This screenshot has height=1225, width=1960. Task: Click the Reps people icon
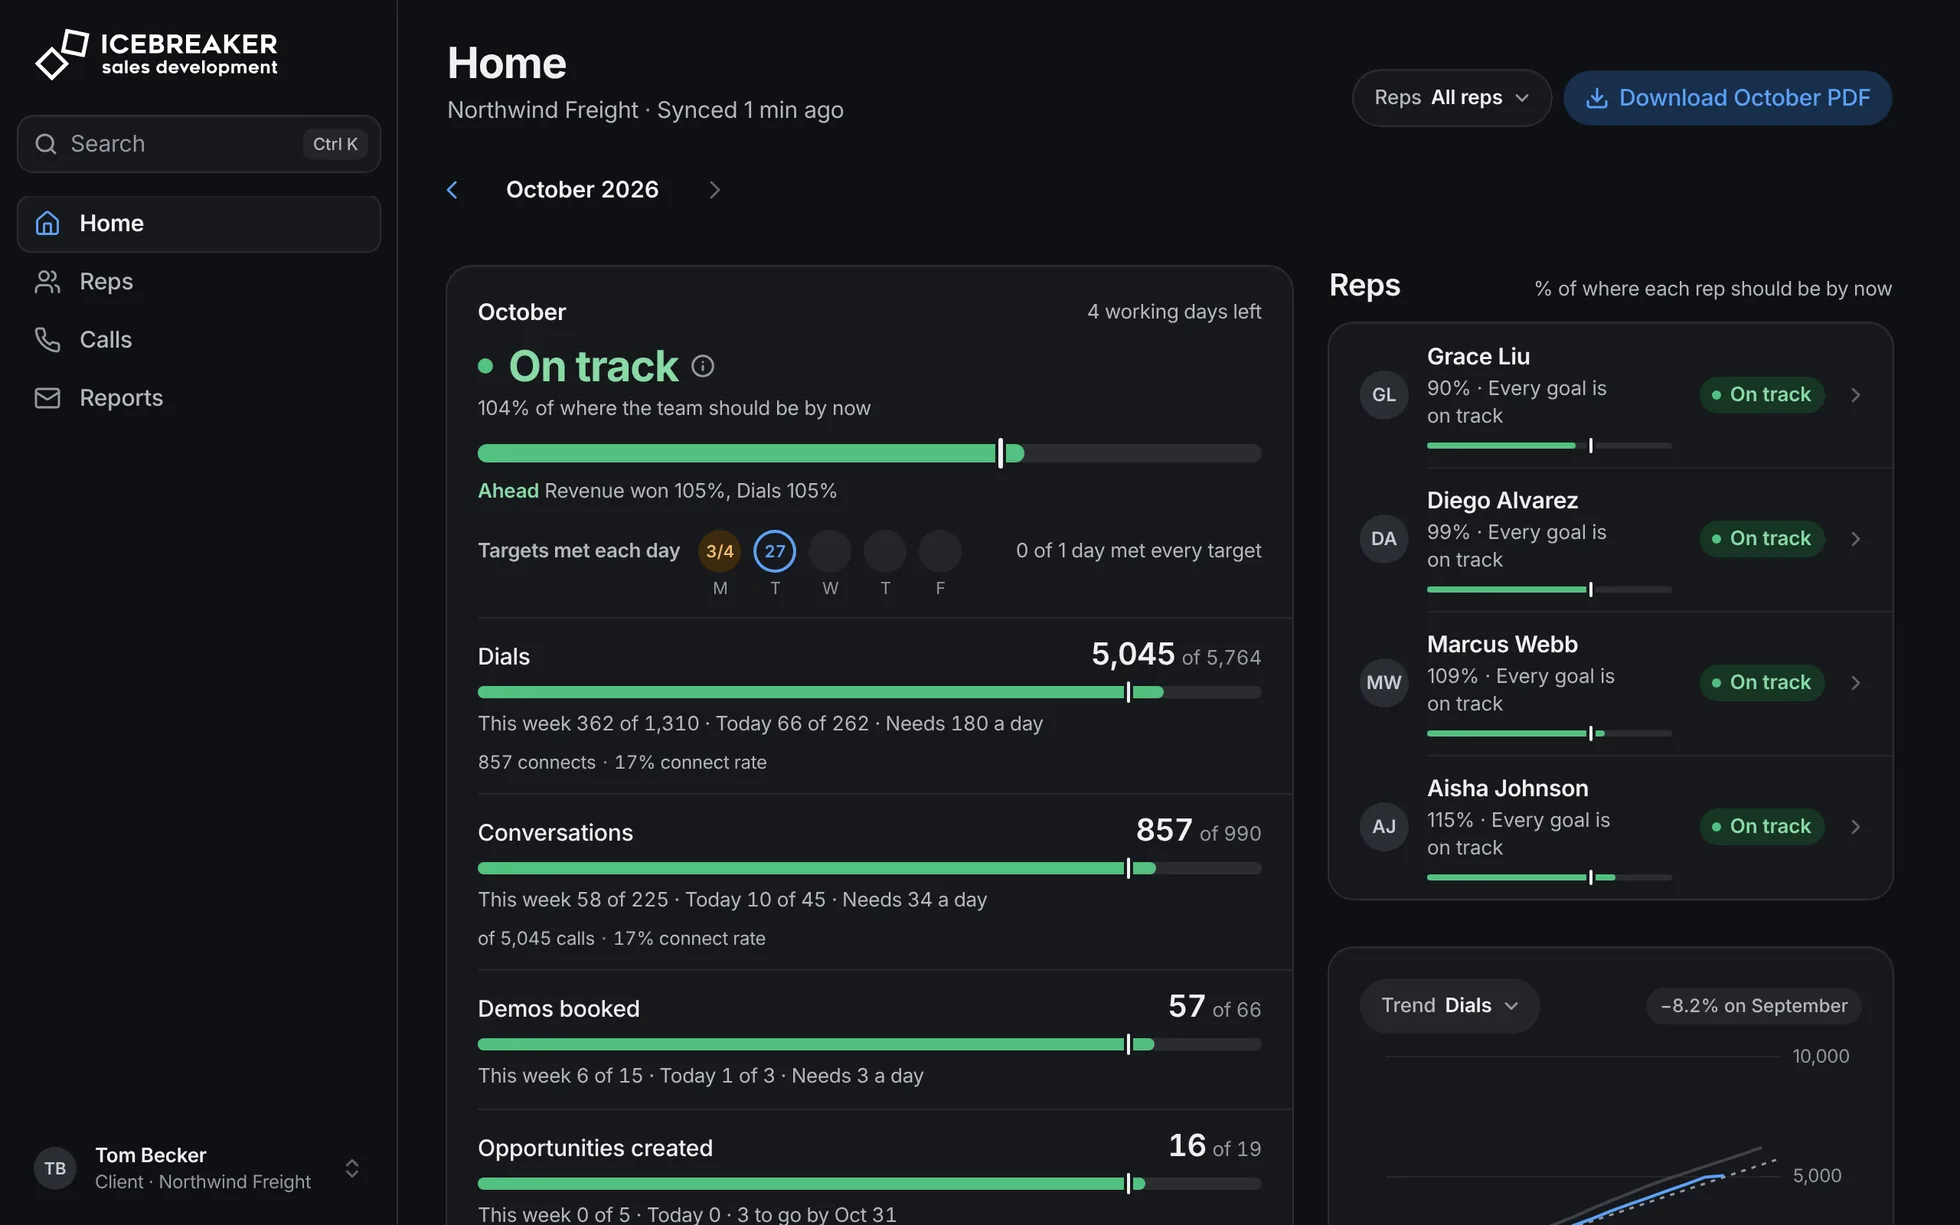tap(47, 281)
